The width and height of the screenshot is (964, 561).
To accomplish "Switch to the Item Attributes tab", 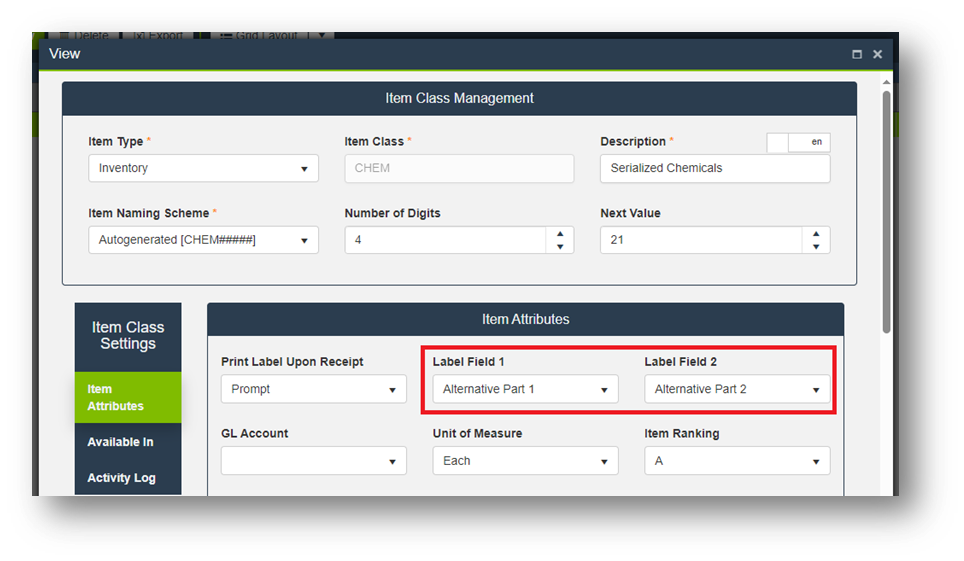I will click(x=128, y=397).
